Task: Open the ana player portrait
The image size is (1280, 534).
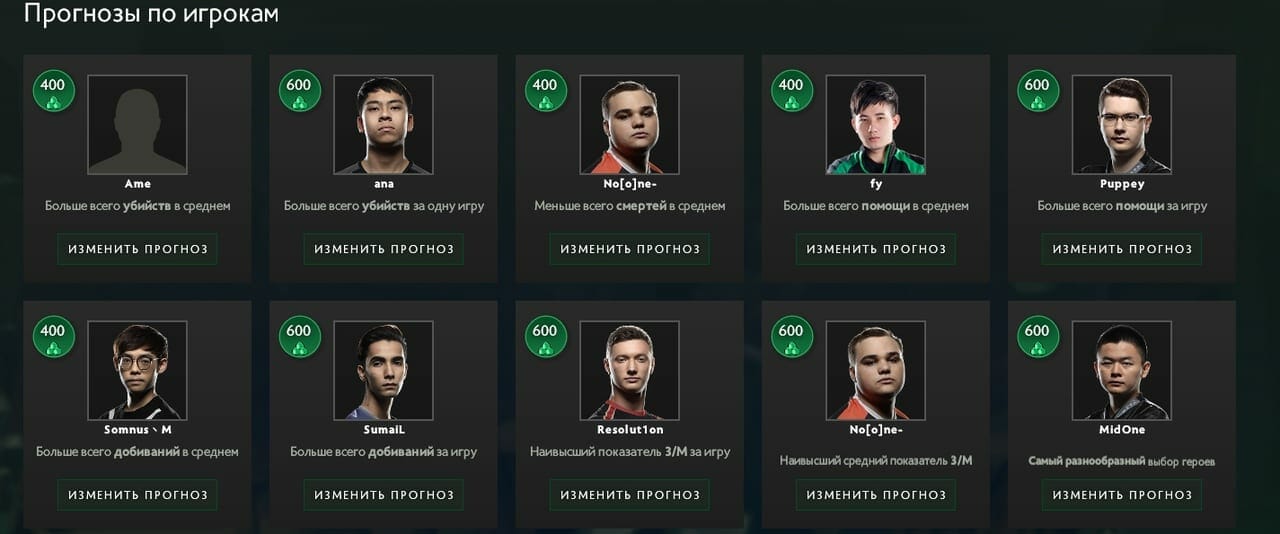Action: [x=383, y=125]
